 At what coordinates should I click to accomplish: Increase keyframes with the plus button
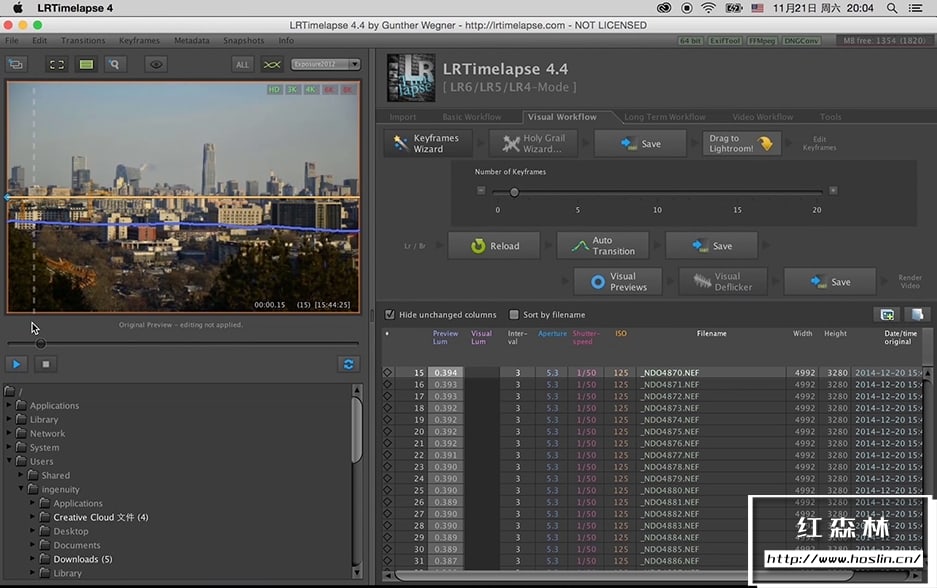(x=833, y=191)
